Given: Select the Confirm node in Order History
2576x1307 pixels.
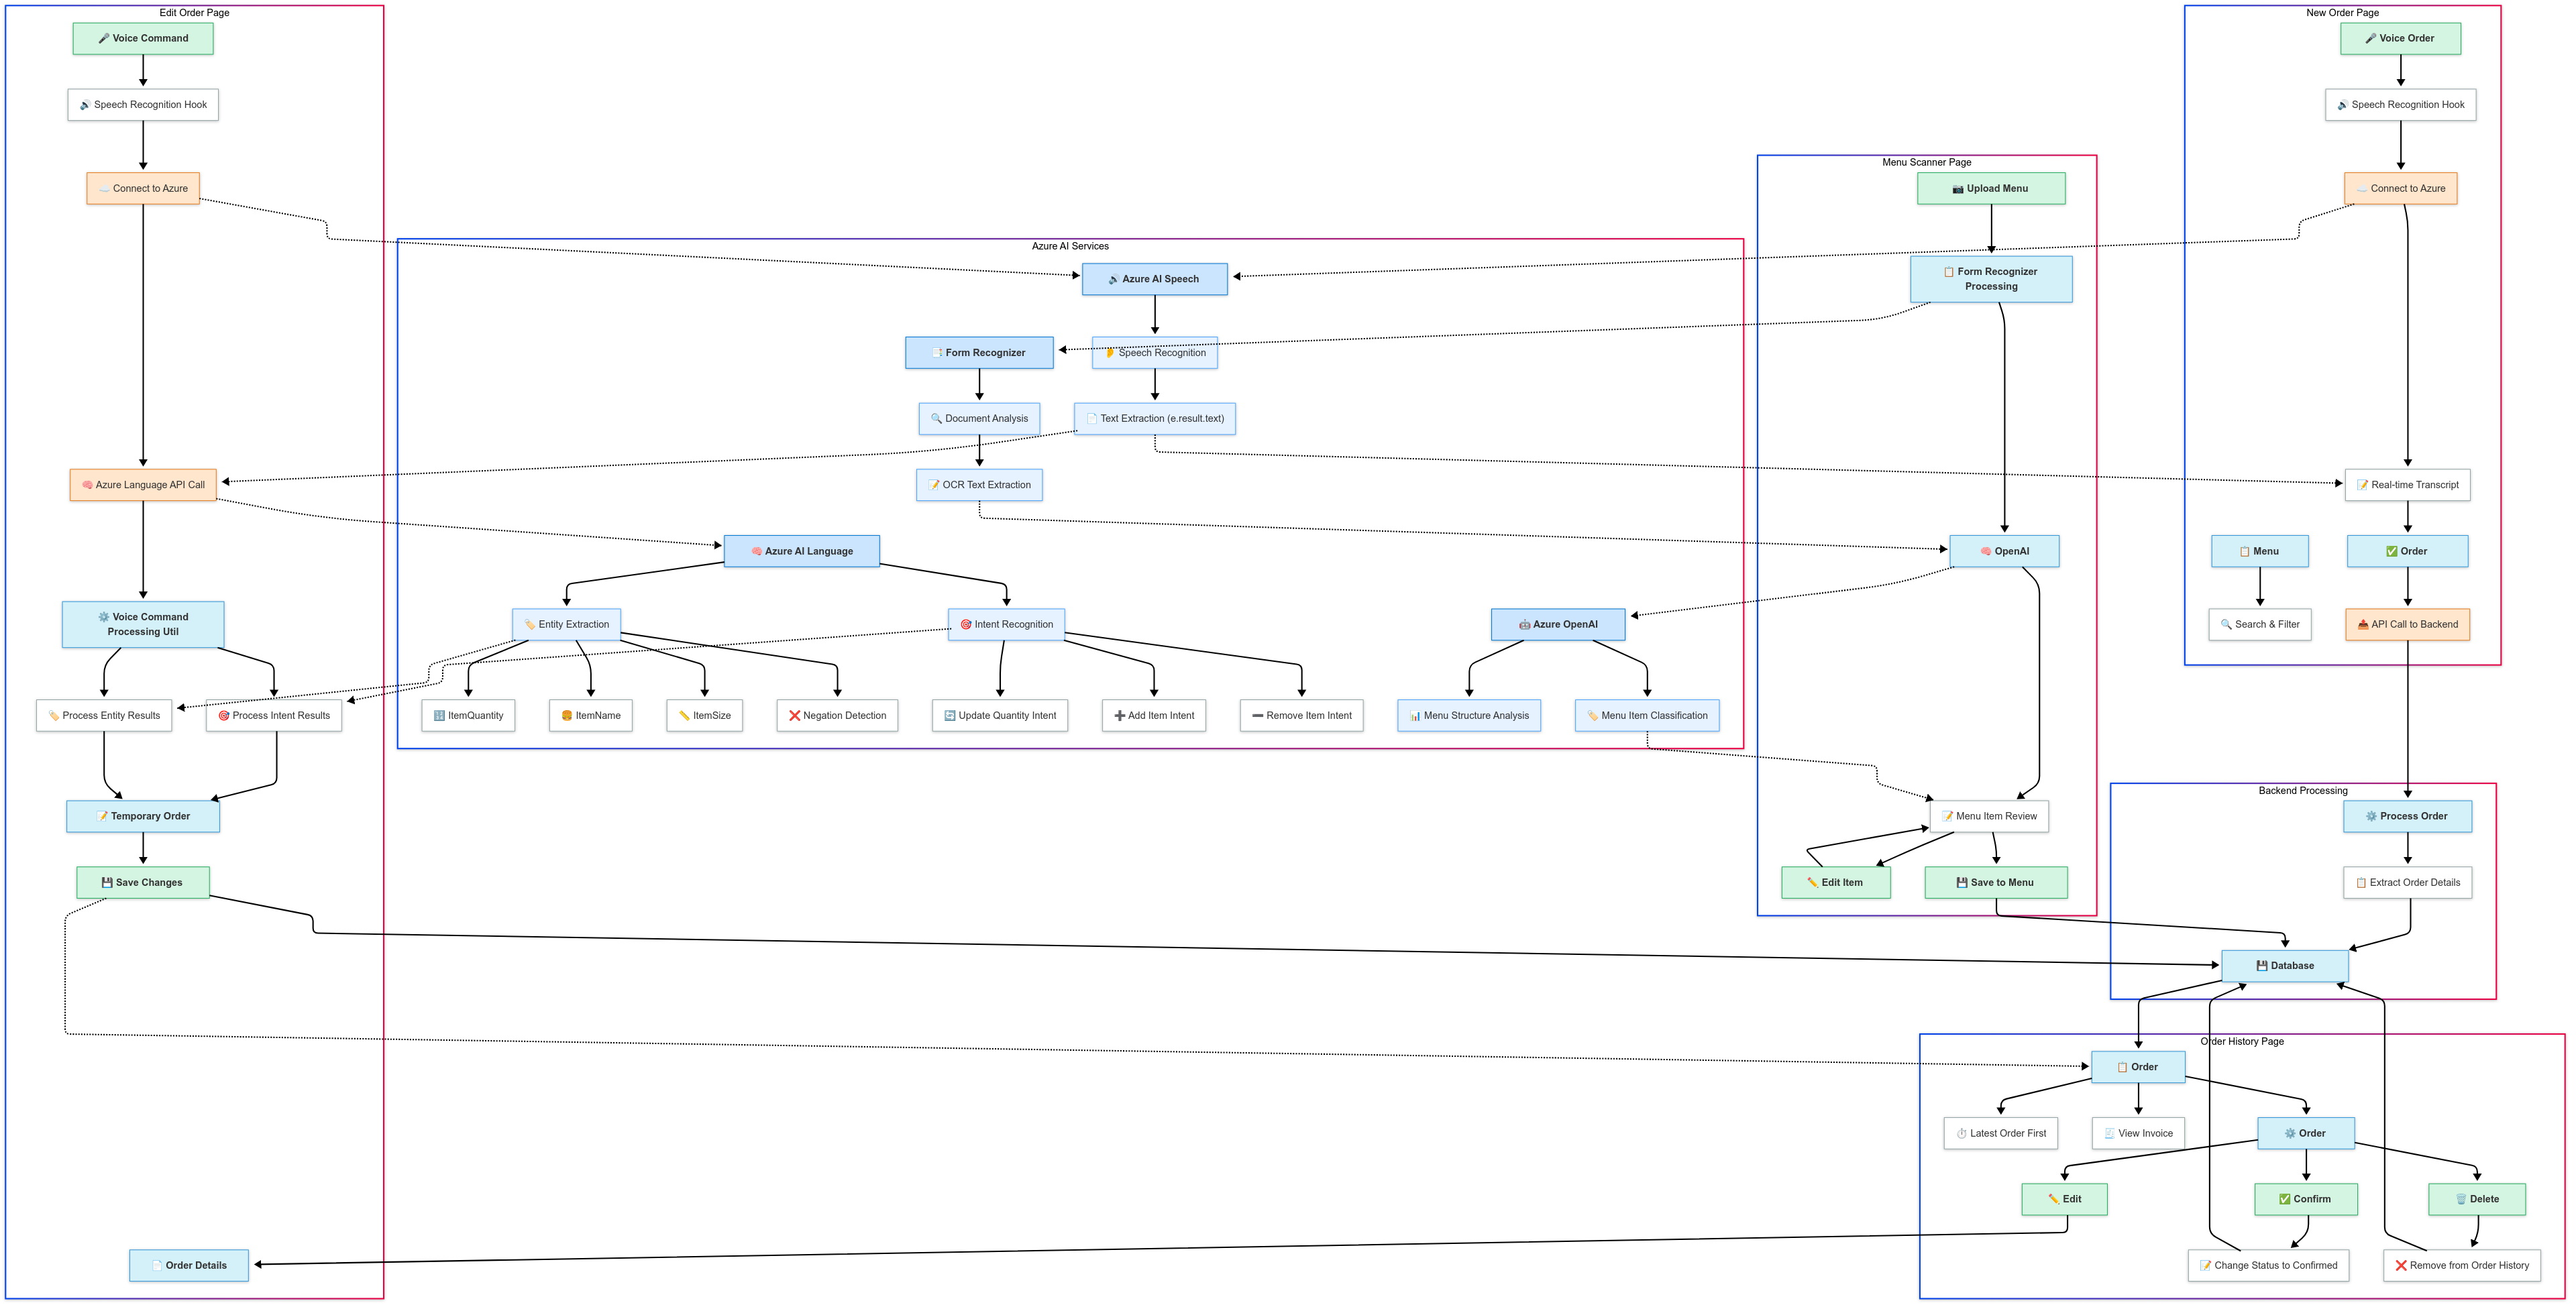Looking at the screenshot, I should coord(2306,1199).
